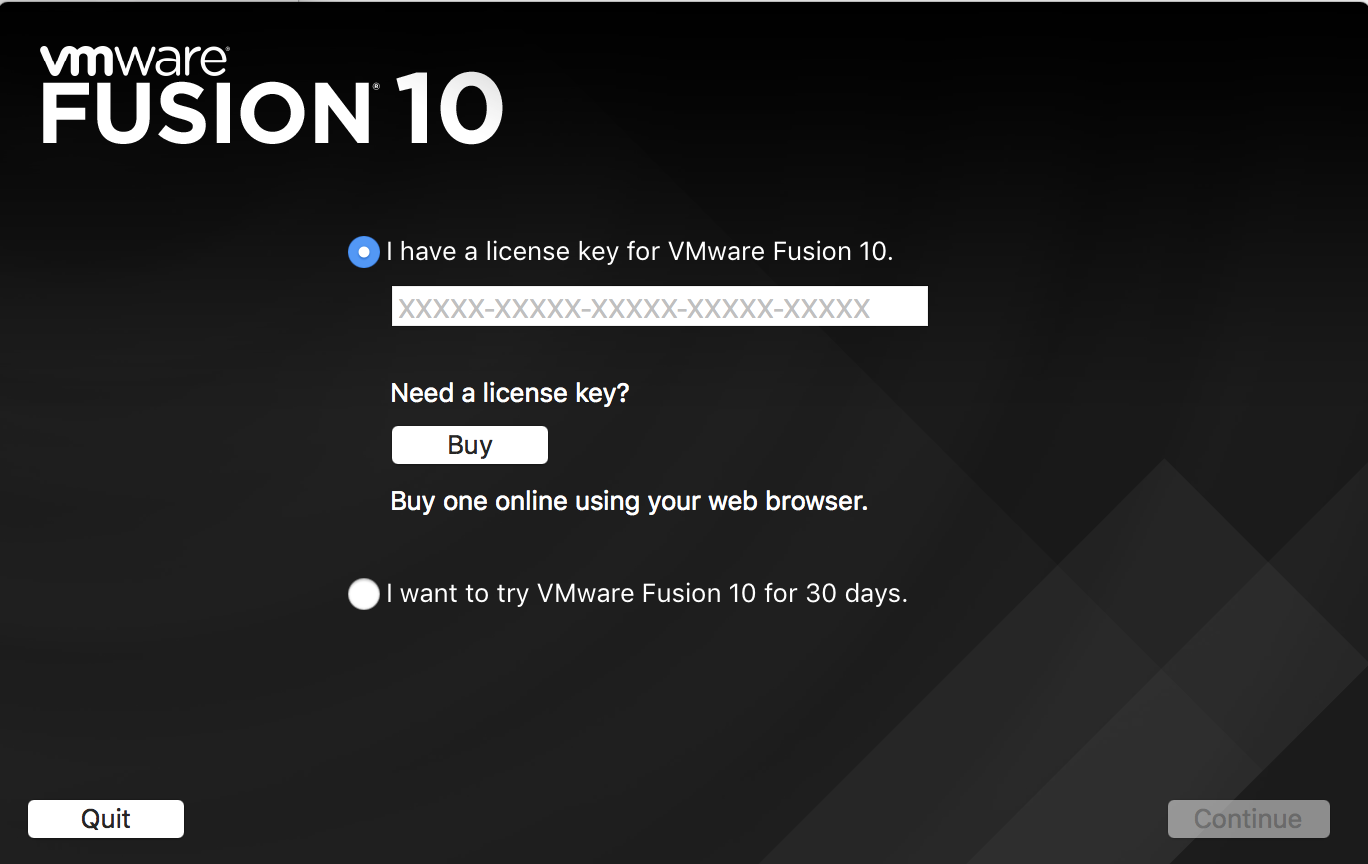Click the vmware wordmark in the logo
This screenshot has width=1368, height=864.
(x=135, y=62)
